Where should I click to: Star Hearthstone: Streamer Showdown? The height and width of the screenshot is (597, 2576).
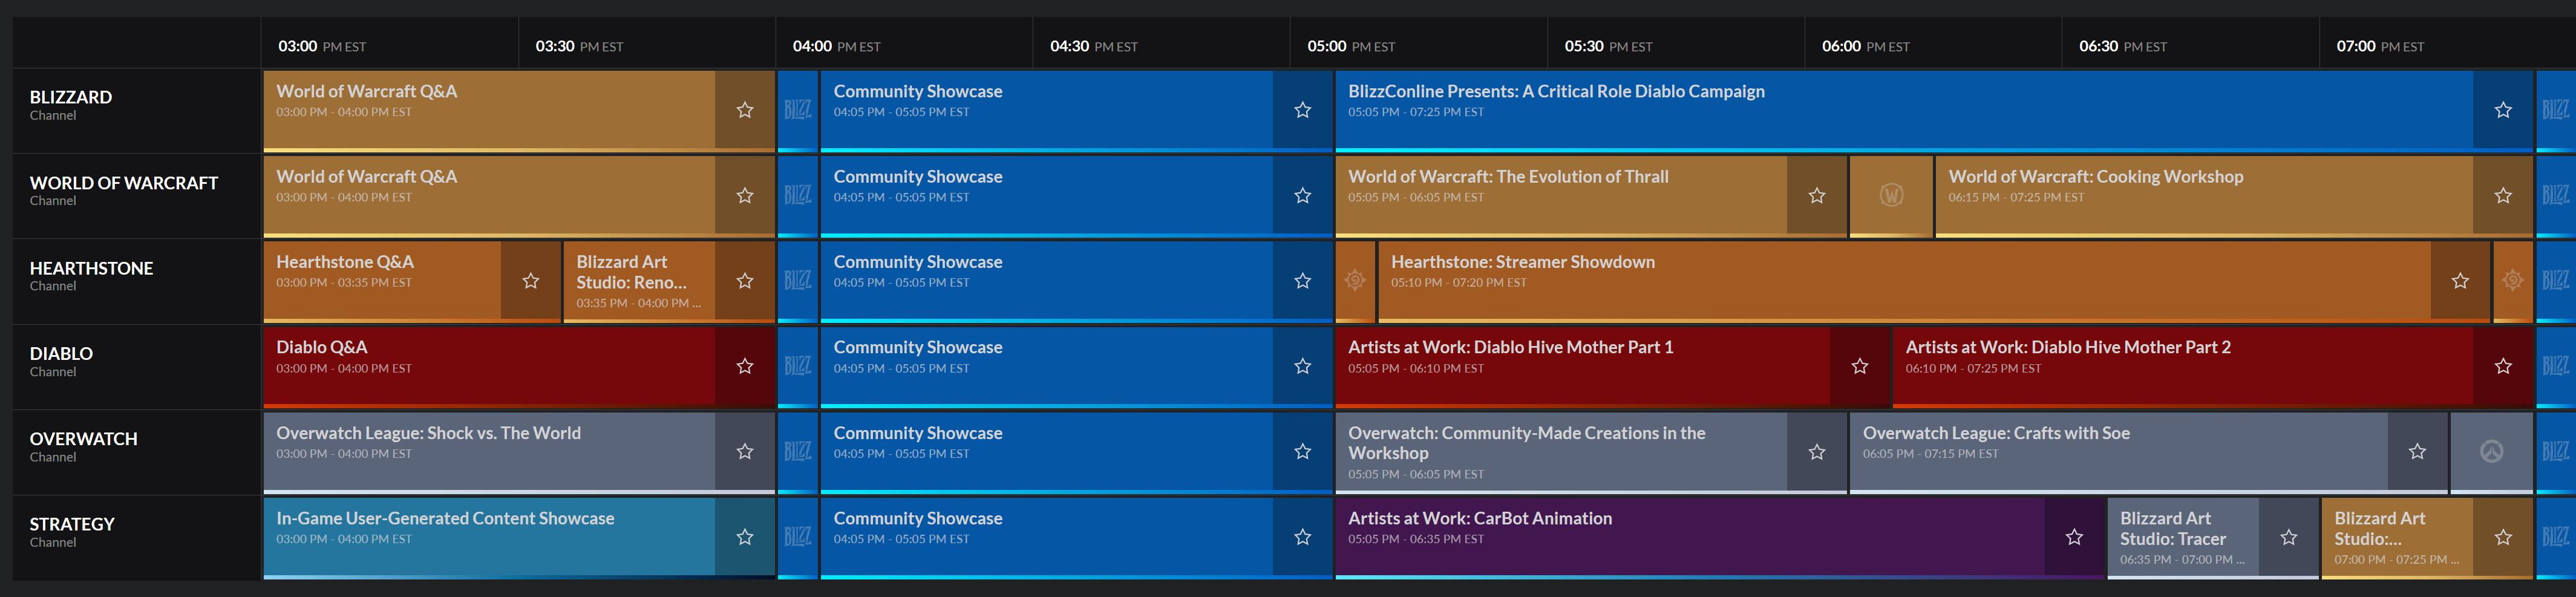click(x=2460, y=281)
